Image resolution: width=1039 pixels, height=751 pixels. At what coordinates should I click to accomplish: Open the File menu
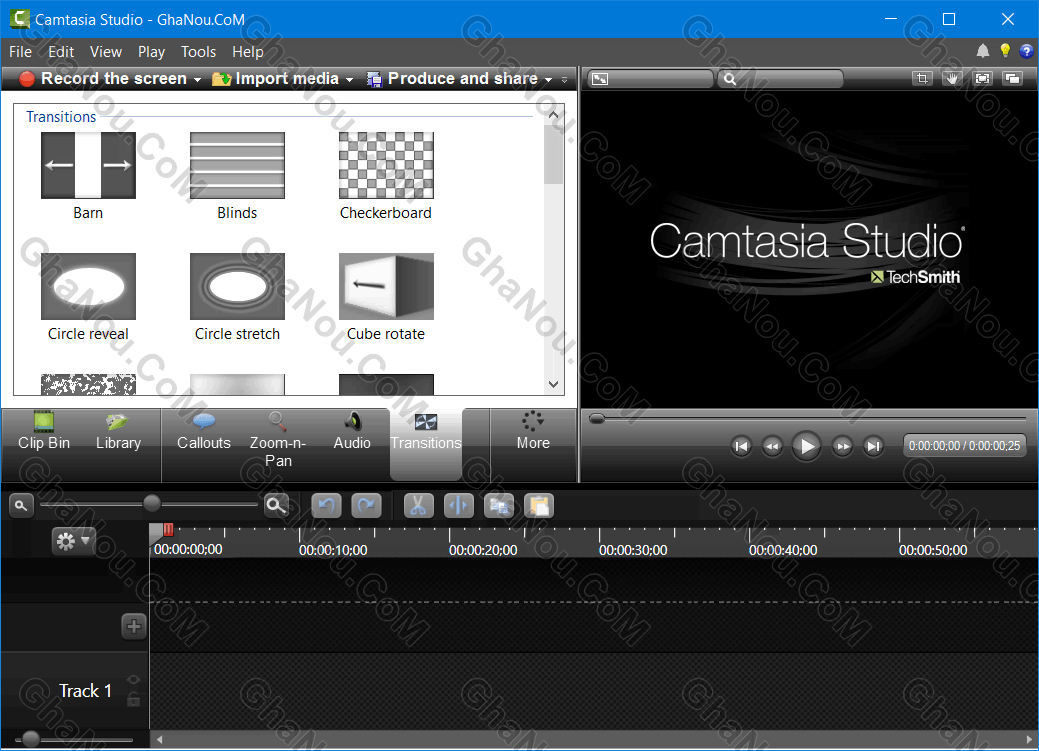(21, 52)
